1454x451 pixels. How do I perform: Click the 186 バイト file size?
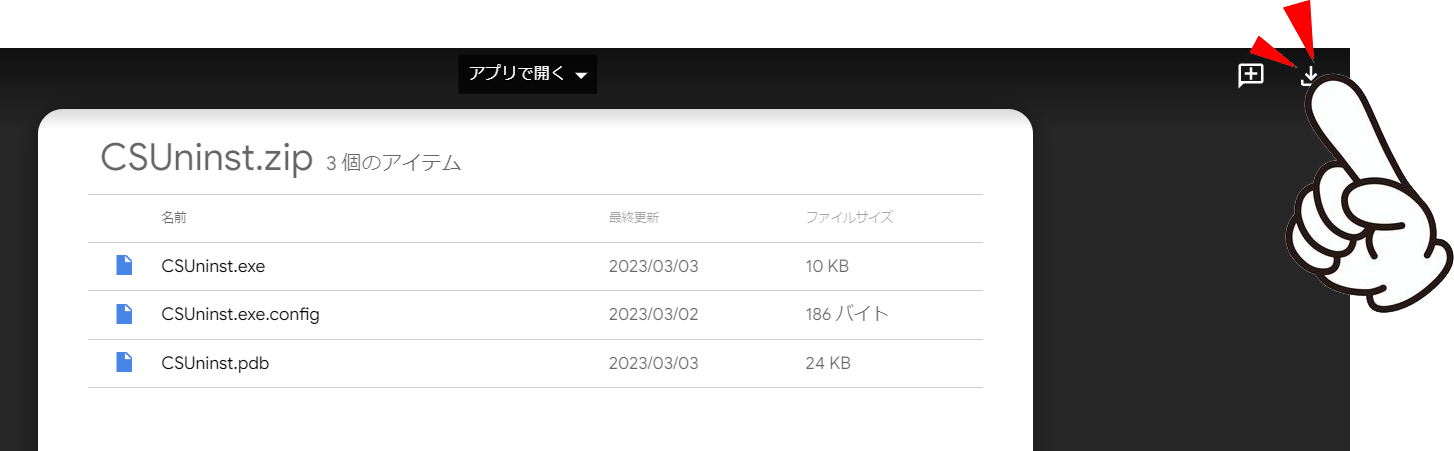coord(846,314)
